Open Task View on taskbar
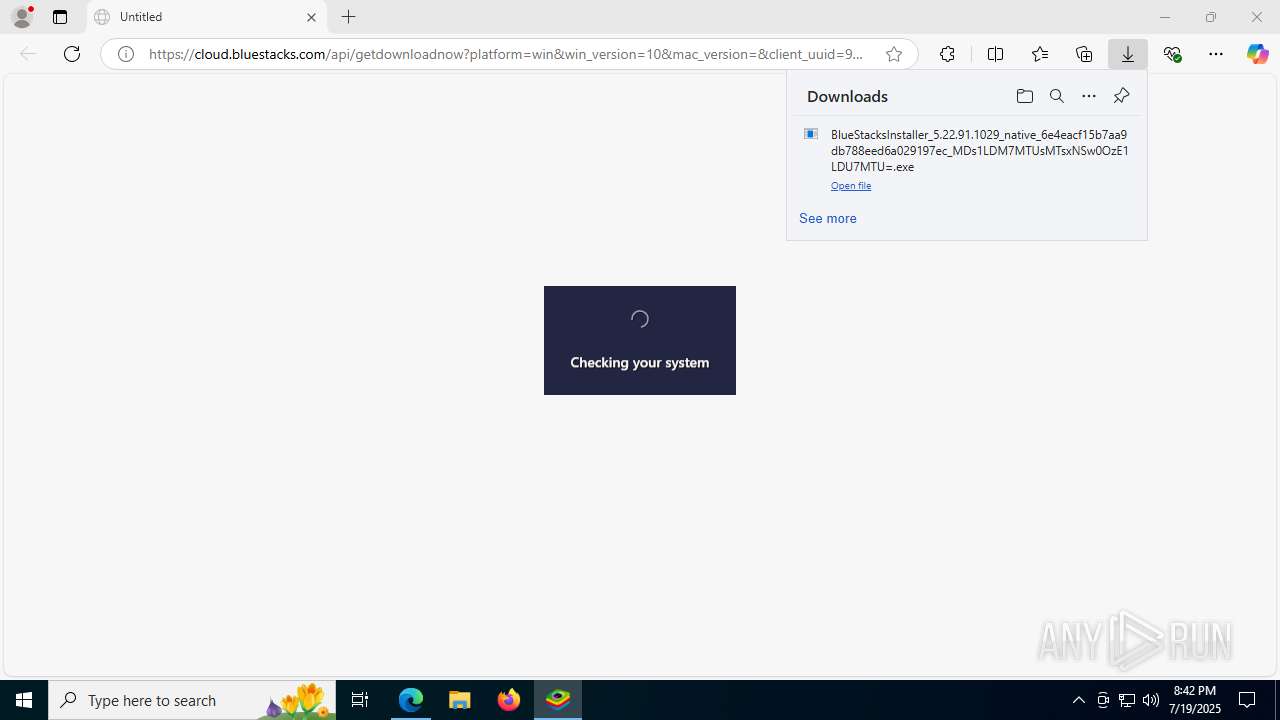The image size is (1280, 720). pyautogui.click(x=360, y=700)
